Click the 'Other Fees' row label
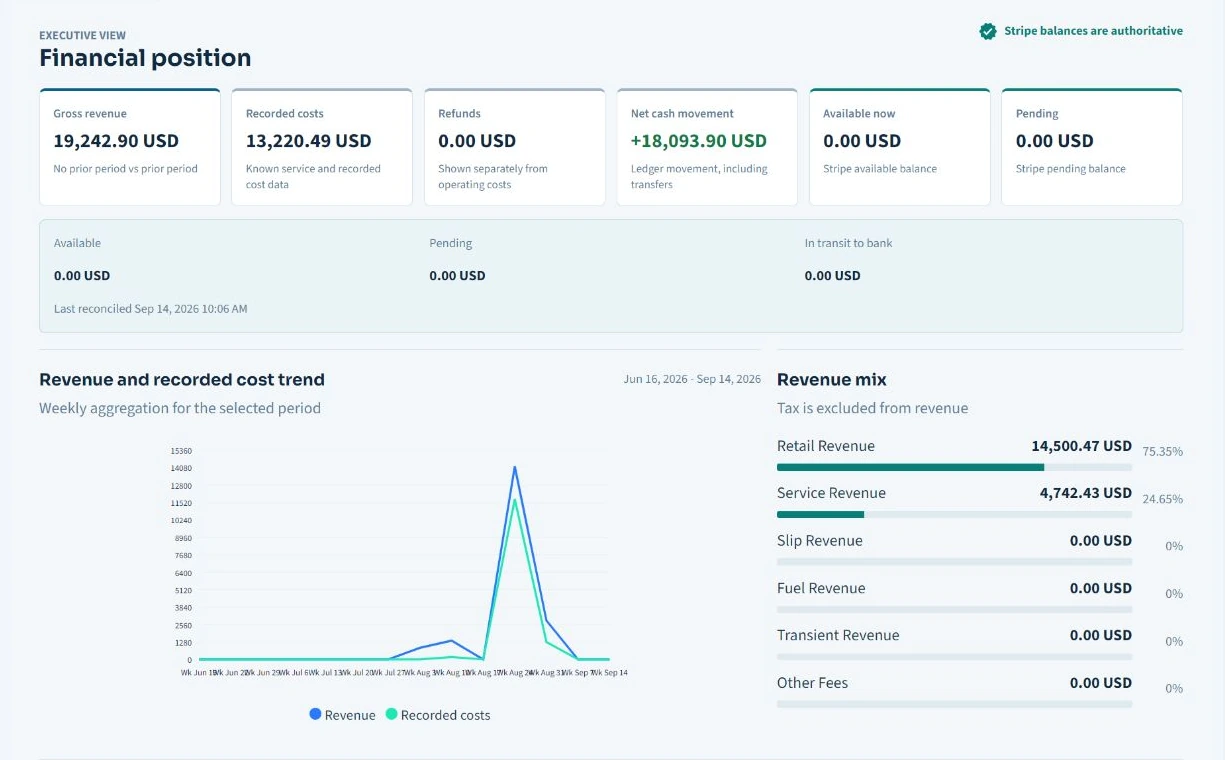 pyautogui.click(x=812, y=683)
